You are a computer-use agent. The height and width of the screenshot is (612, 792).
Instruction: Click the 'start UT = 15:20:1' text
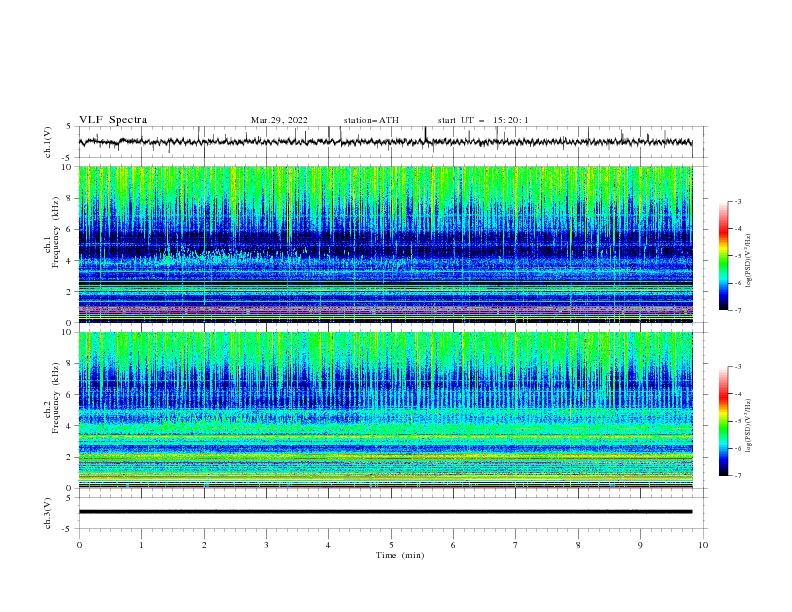(x=482, y=120)
